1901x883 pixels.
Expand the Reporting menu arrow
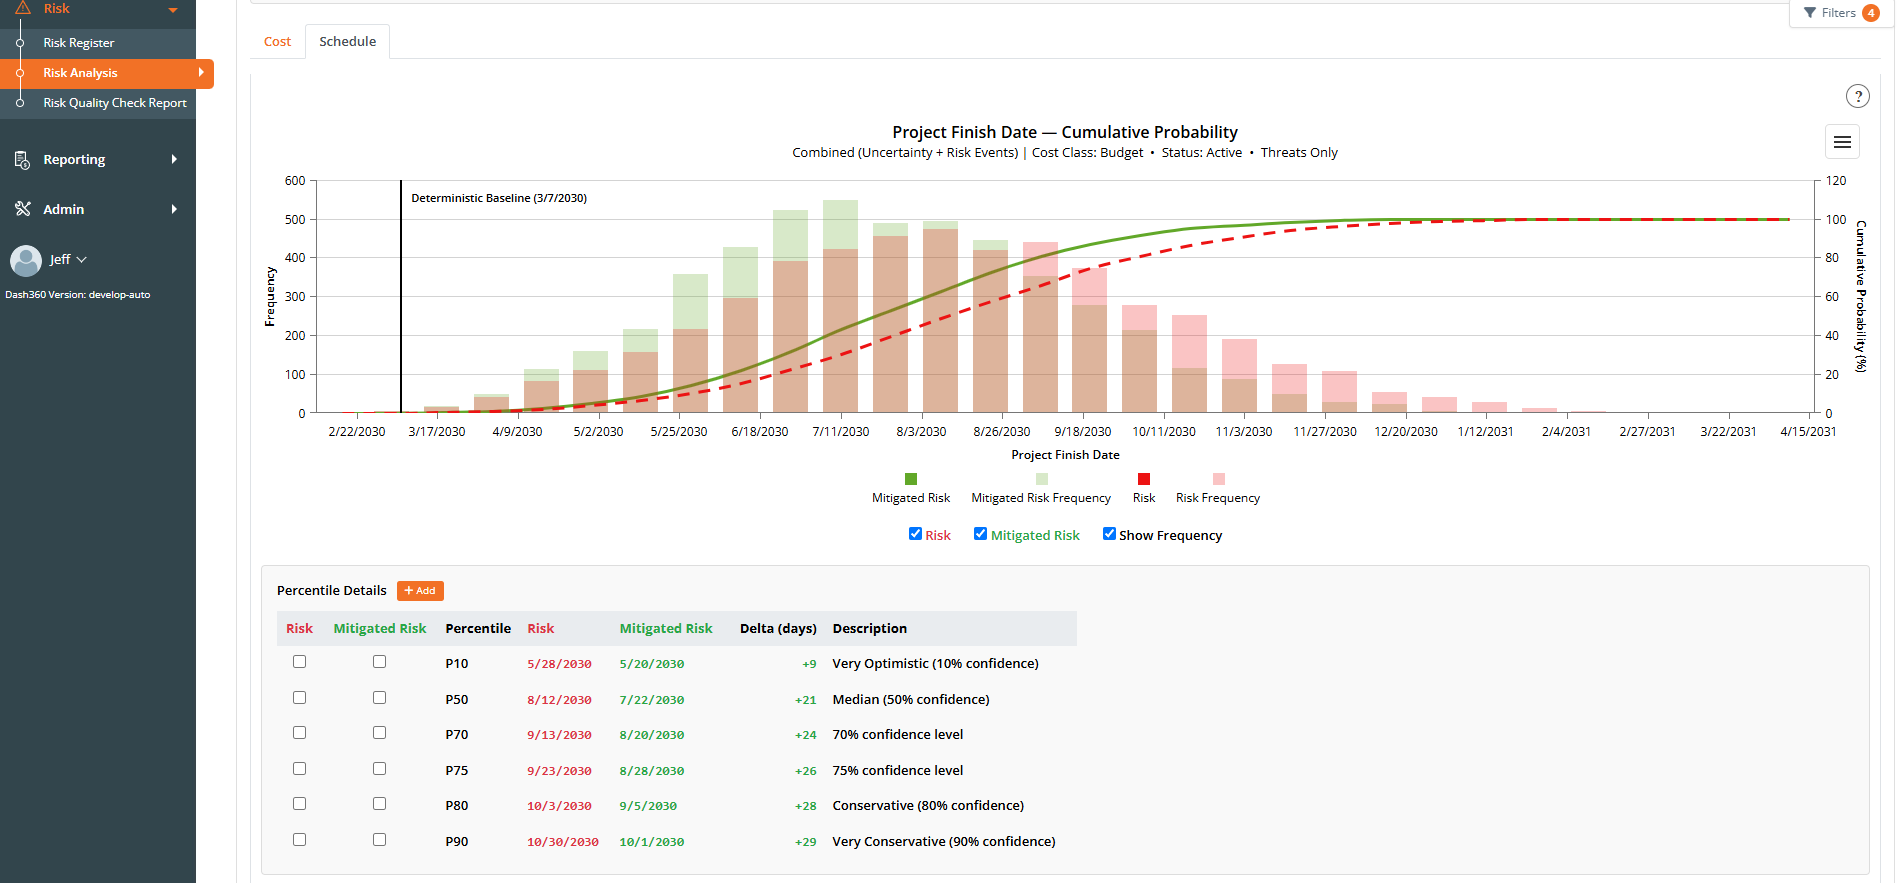click(174, 159)
